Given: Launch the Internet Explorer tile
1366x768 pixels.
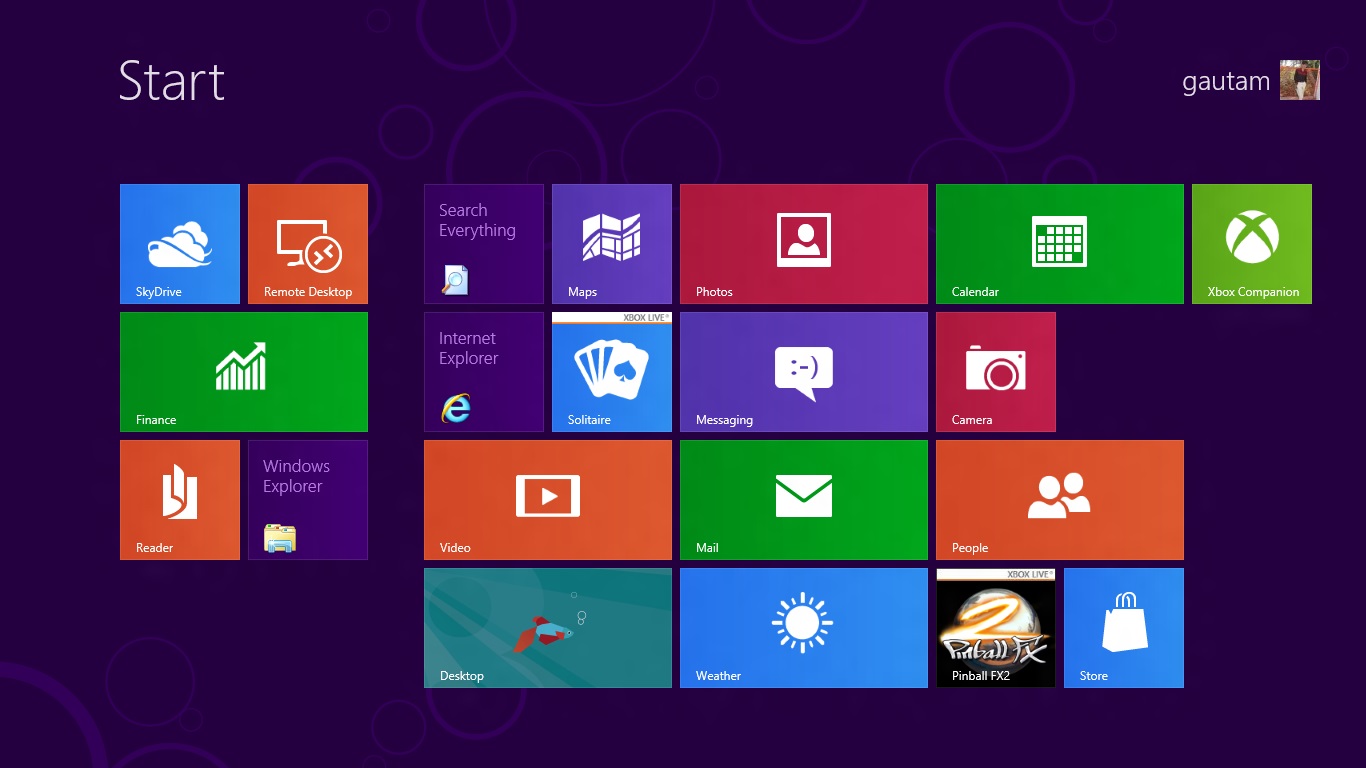Looking at the screenshot, I should 484,372.
